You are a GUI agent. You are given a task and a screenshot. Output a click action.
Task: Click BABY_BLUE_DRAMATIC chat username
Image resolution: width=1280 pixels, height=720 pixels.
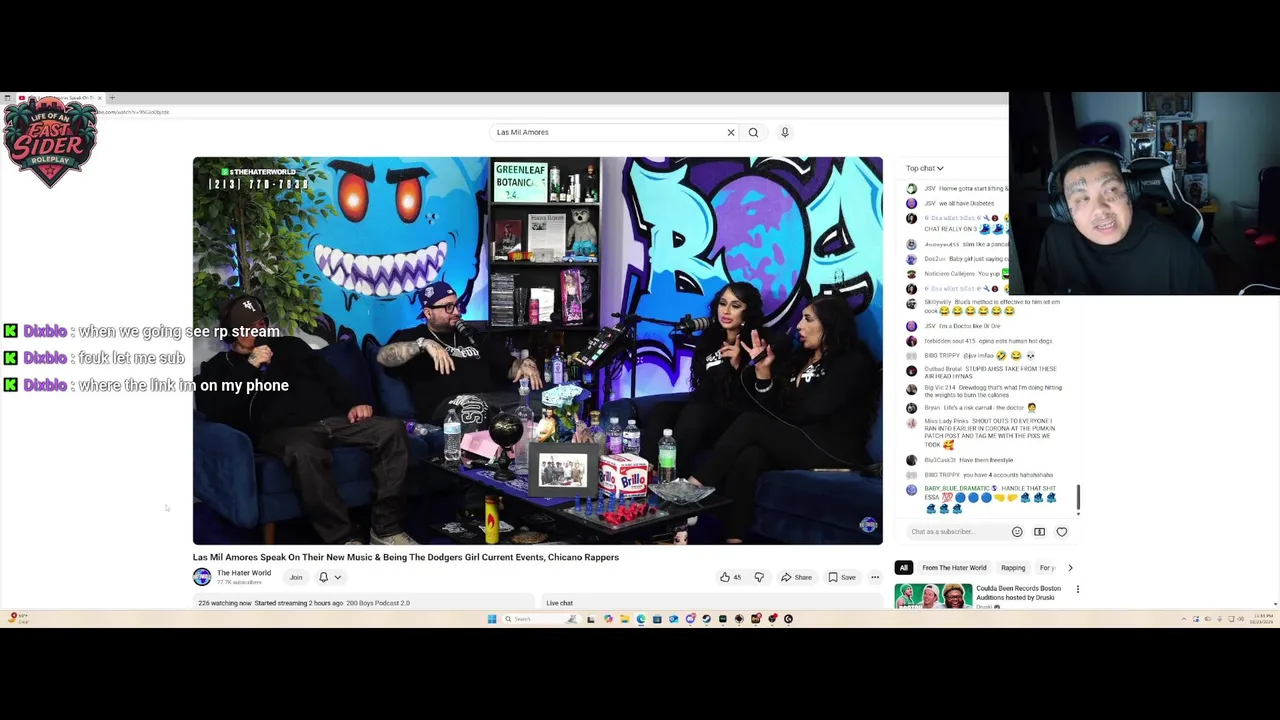pyautogui.click(x=955, y=488)
